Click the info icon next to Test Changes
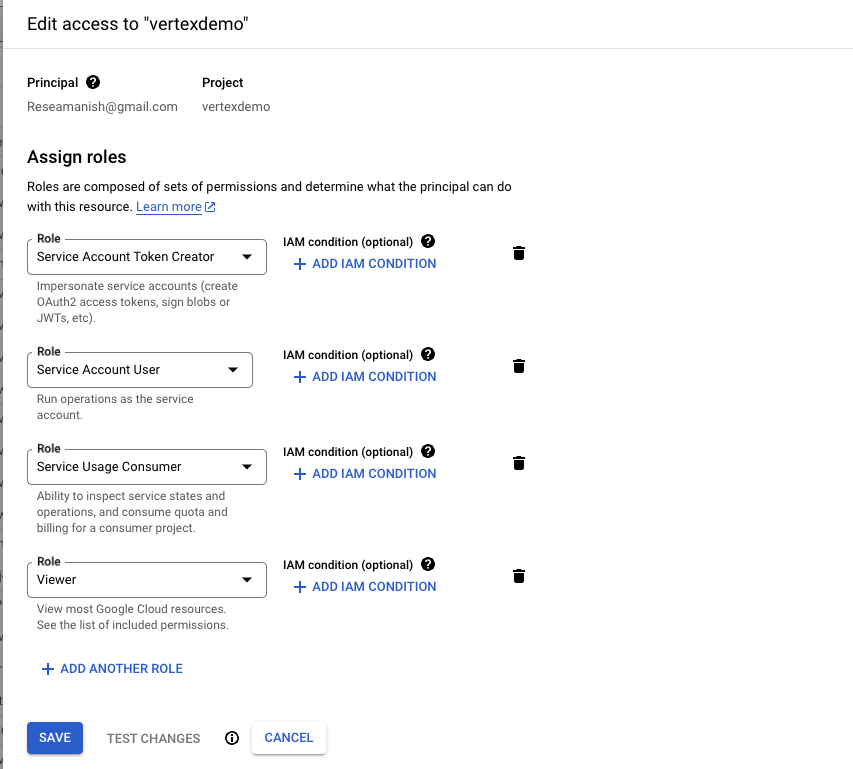Screen dimensions: 853x769 (232, 738)
